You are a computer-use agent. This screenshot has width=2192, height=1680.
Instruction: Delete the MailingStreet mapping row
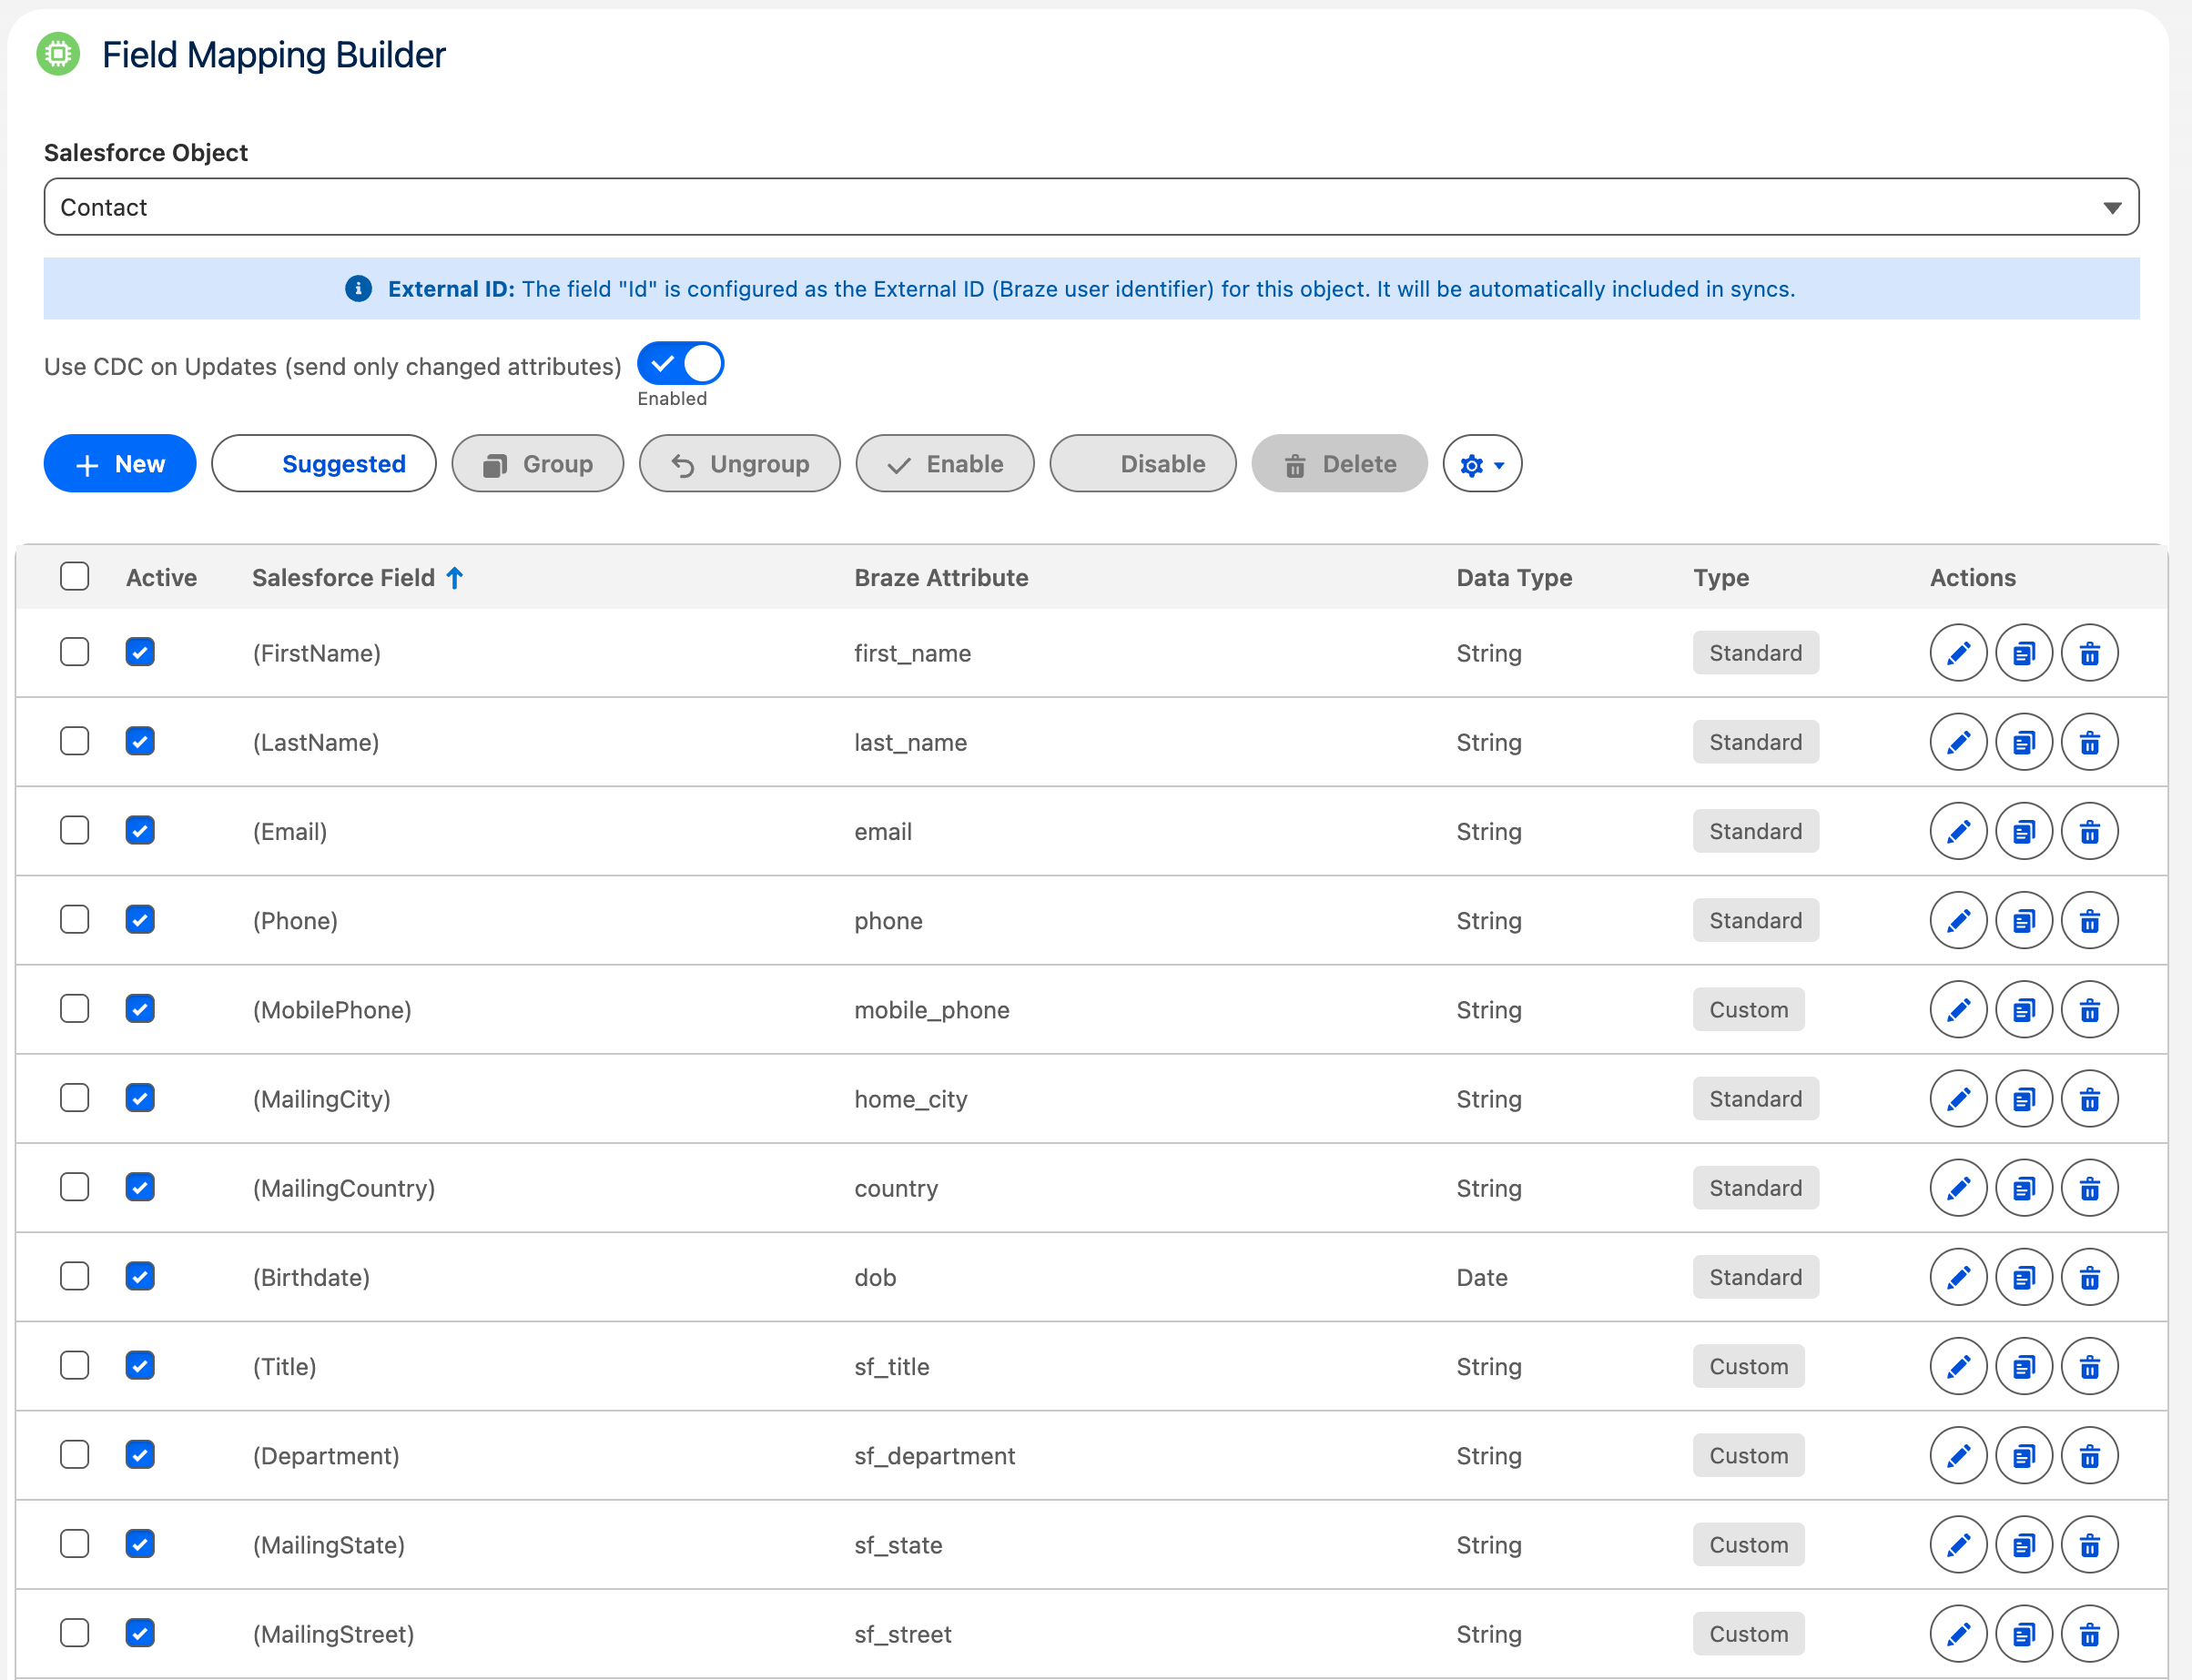[2089, 1634]
